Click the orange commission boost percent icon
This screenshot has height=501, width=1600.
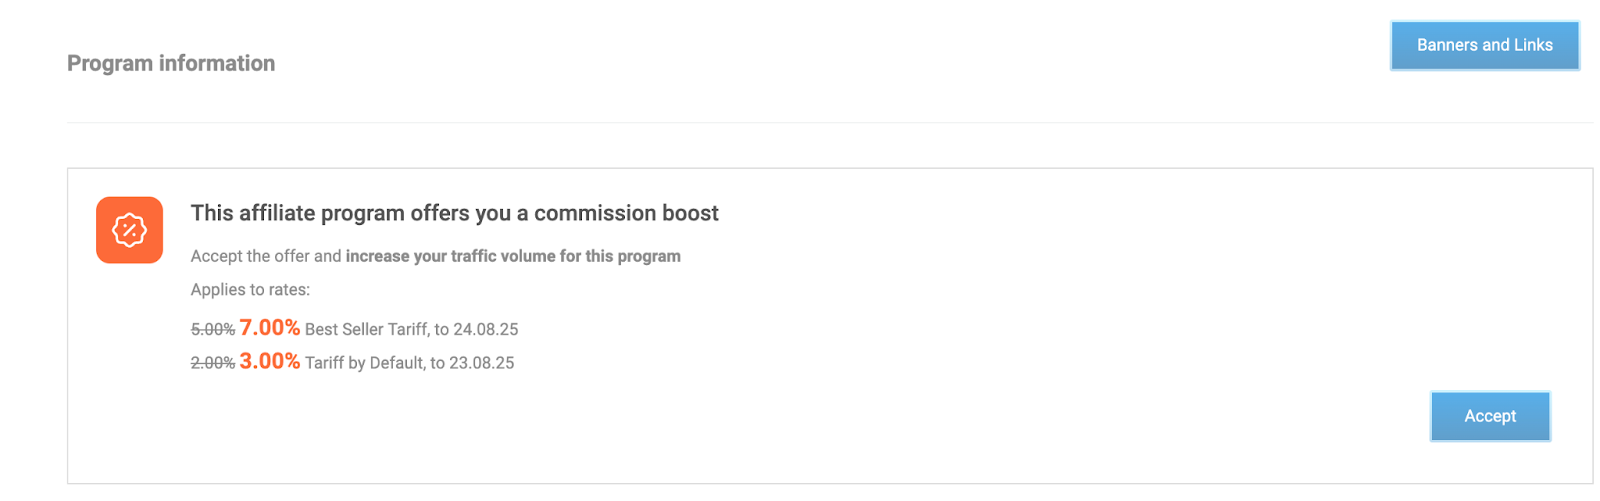(129, 230)
